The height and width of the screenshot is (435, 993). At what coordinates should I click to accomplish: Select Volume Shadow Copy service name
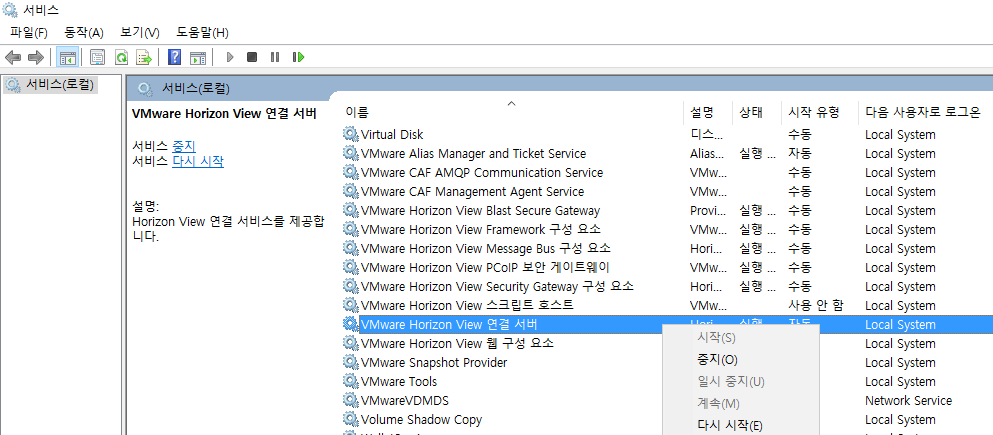point(421,419)
